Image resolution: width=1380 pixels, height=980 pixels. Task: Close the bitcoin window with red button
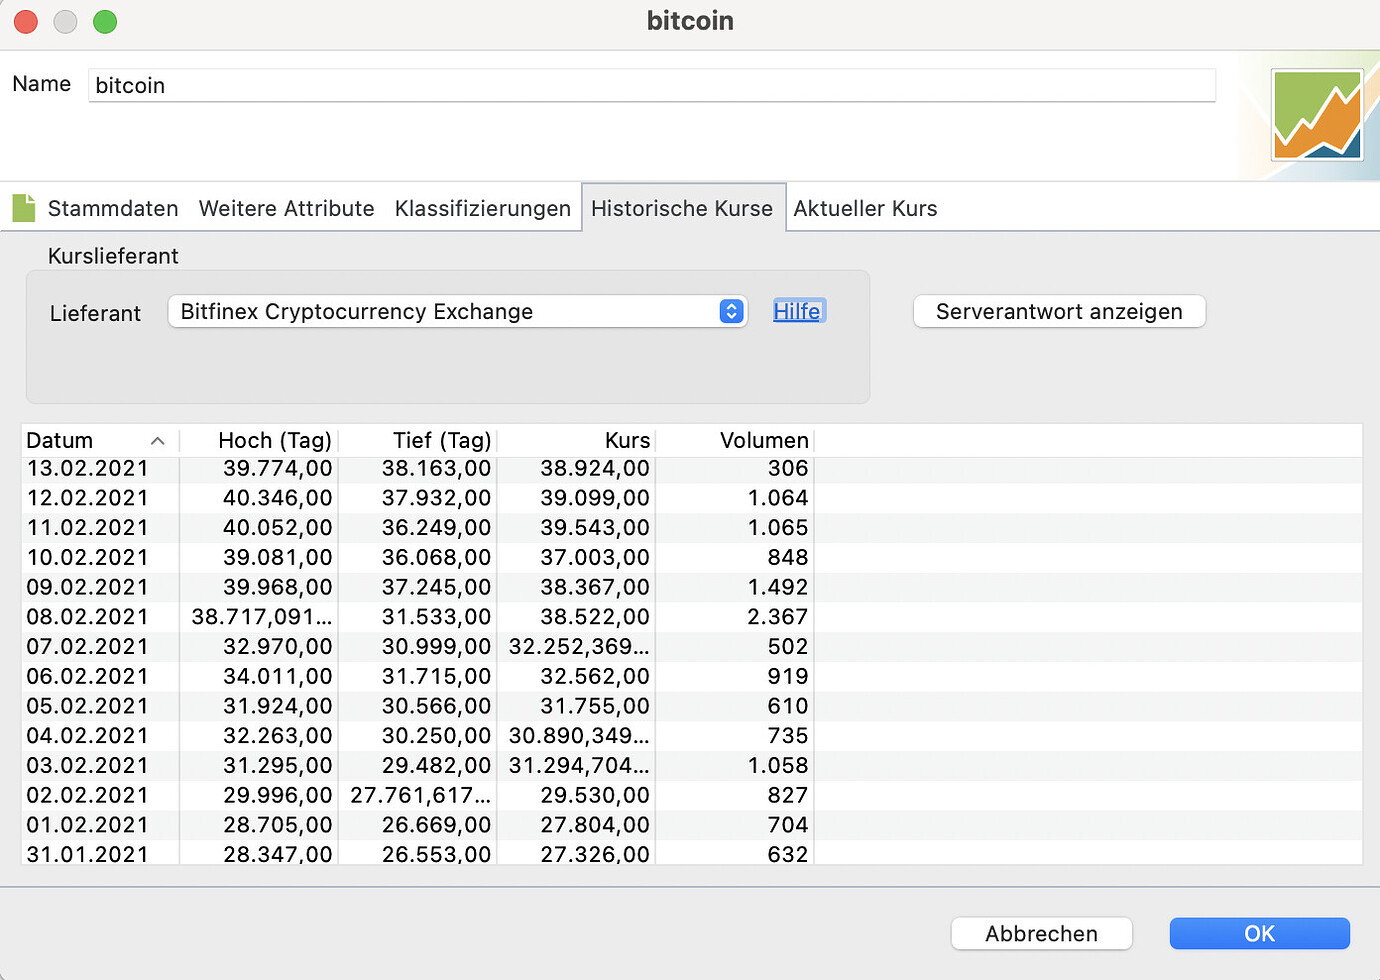coord(25,21)
